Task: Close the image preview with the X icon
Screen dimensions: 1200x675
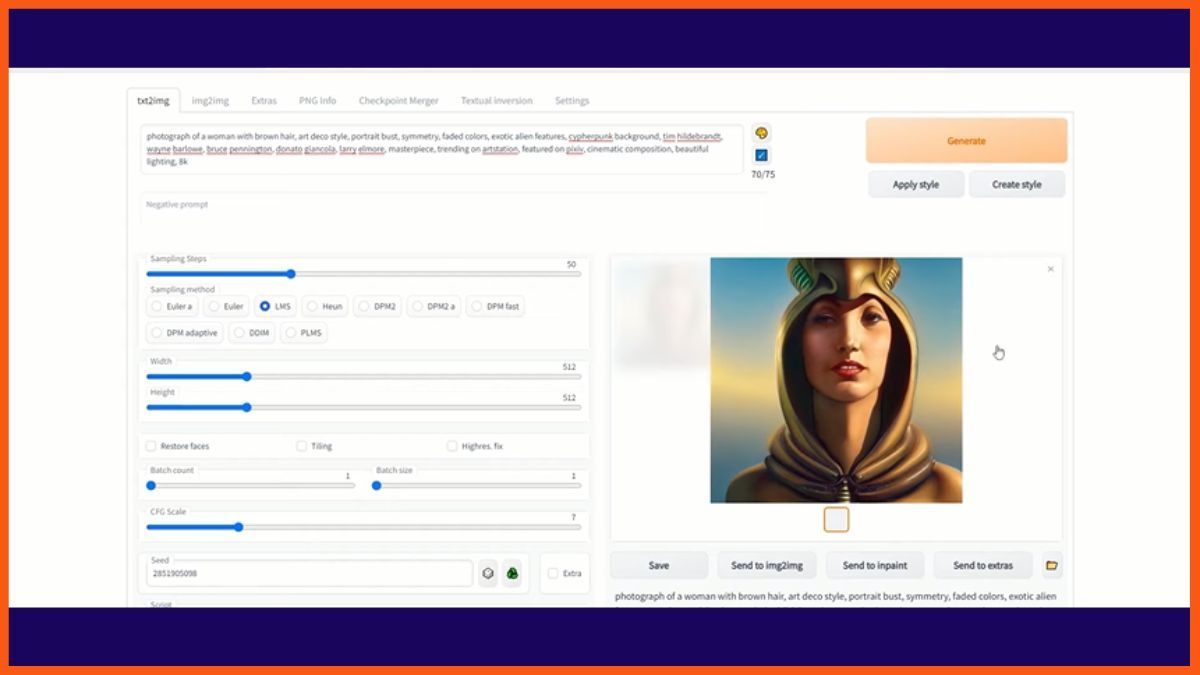Action: pos(1050,269)
